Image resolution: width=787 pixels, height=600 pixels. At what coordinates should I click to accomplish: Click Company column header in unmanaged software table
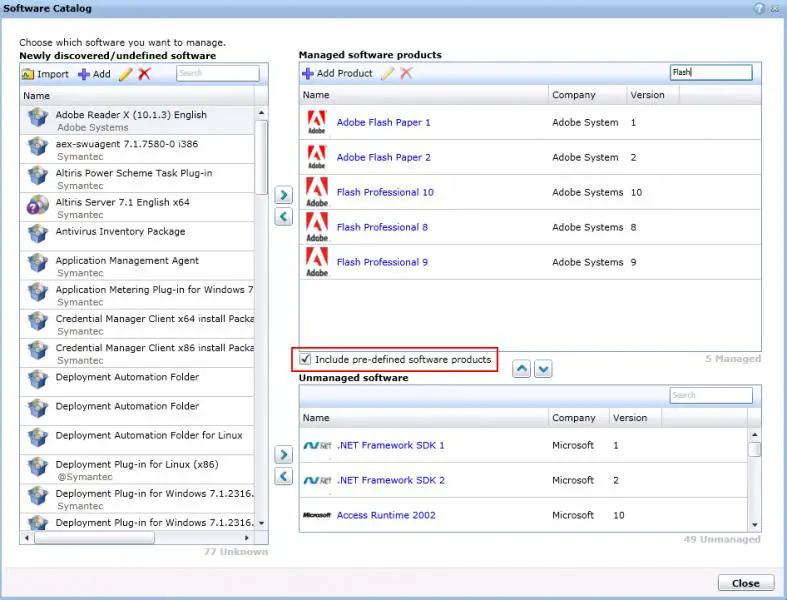[x=579, y=418]
